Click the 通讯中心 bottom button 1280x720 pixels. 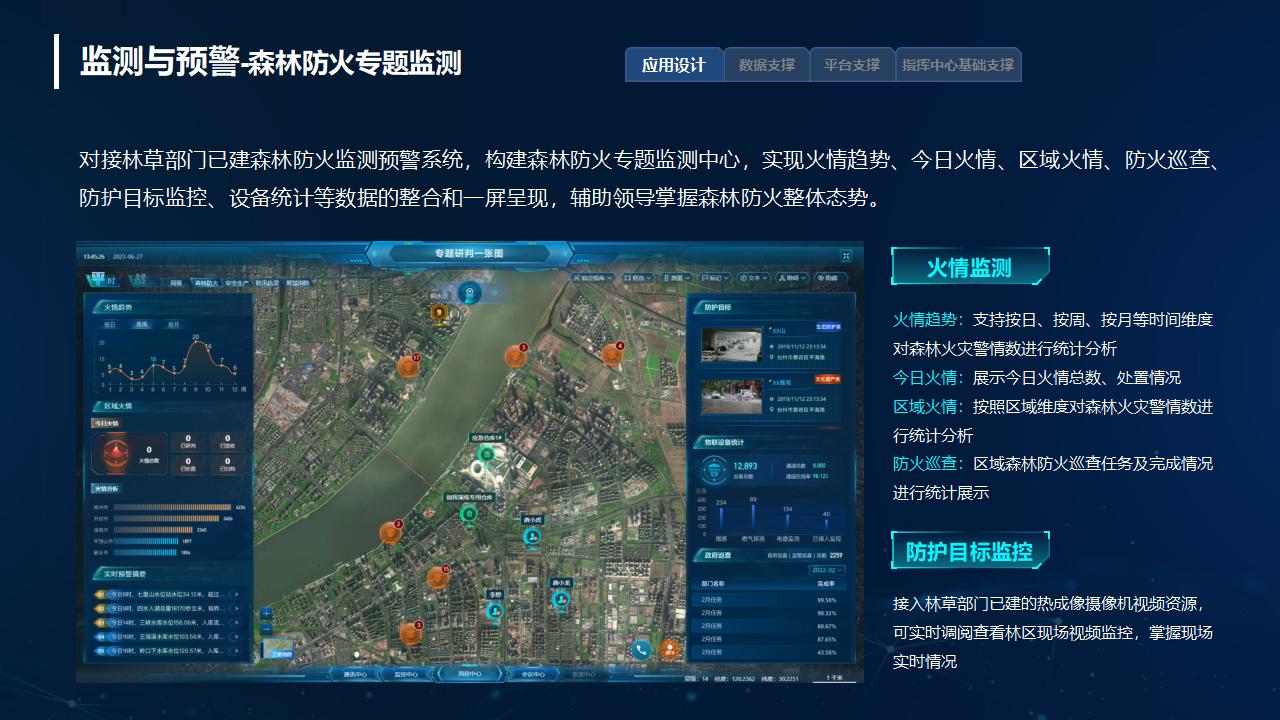(x=356, y=674)
